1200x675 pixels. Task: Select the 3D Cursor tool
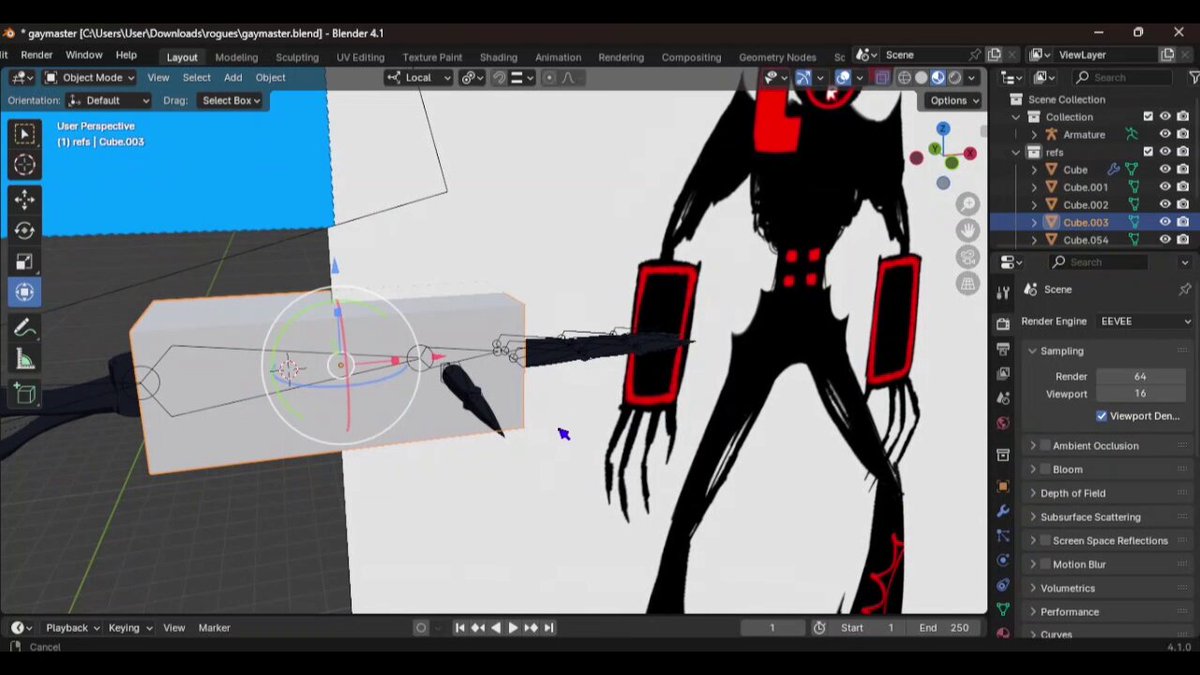[x=25, y=166]
